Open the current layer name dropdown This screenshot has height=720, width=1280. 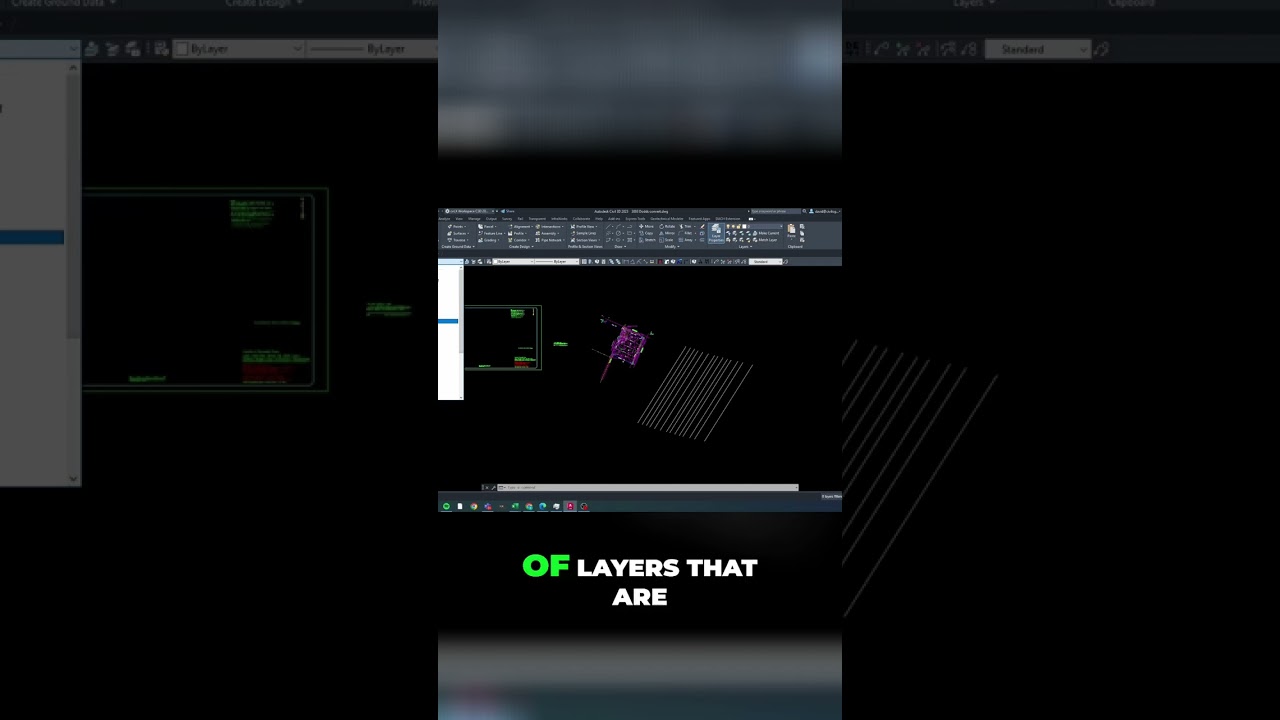click(765, 226)
